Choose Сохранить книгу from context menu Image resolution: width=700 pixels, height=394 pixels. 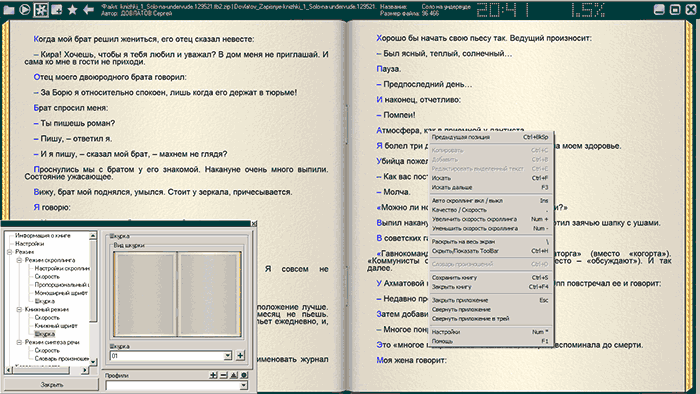490,278
